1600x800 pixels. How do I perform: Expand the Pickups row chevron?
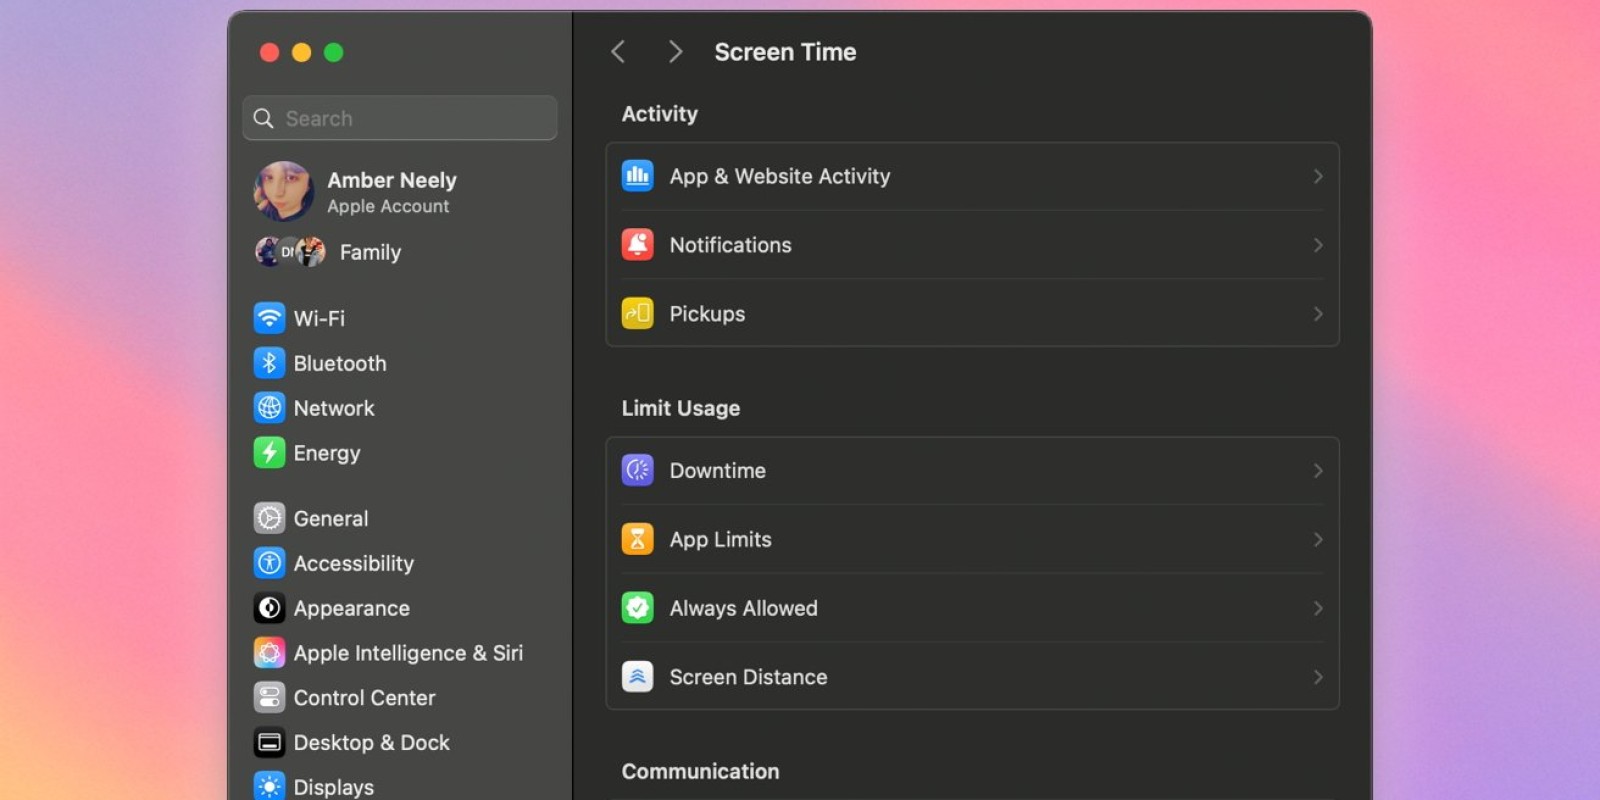[1318, 314]
